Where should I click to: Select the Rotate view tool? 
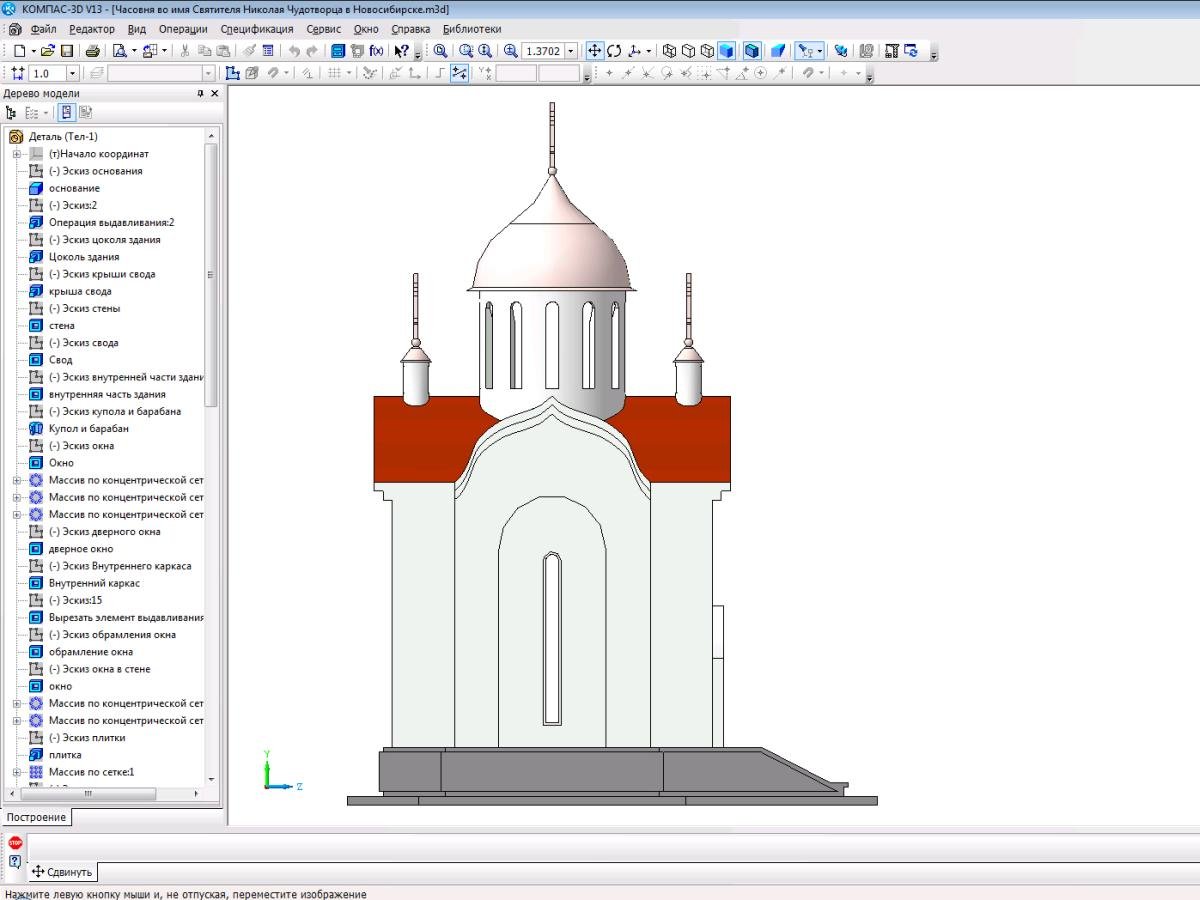coord(614,51)
